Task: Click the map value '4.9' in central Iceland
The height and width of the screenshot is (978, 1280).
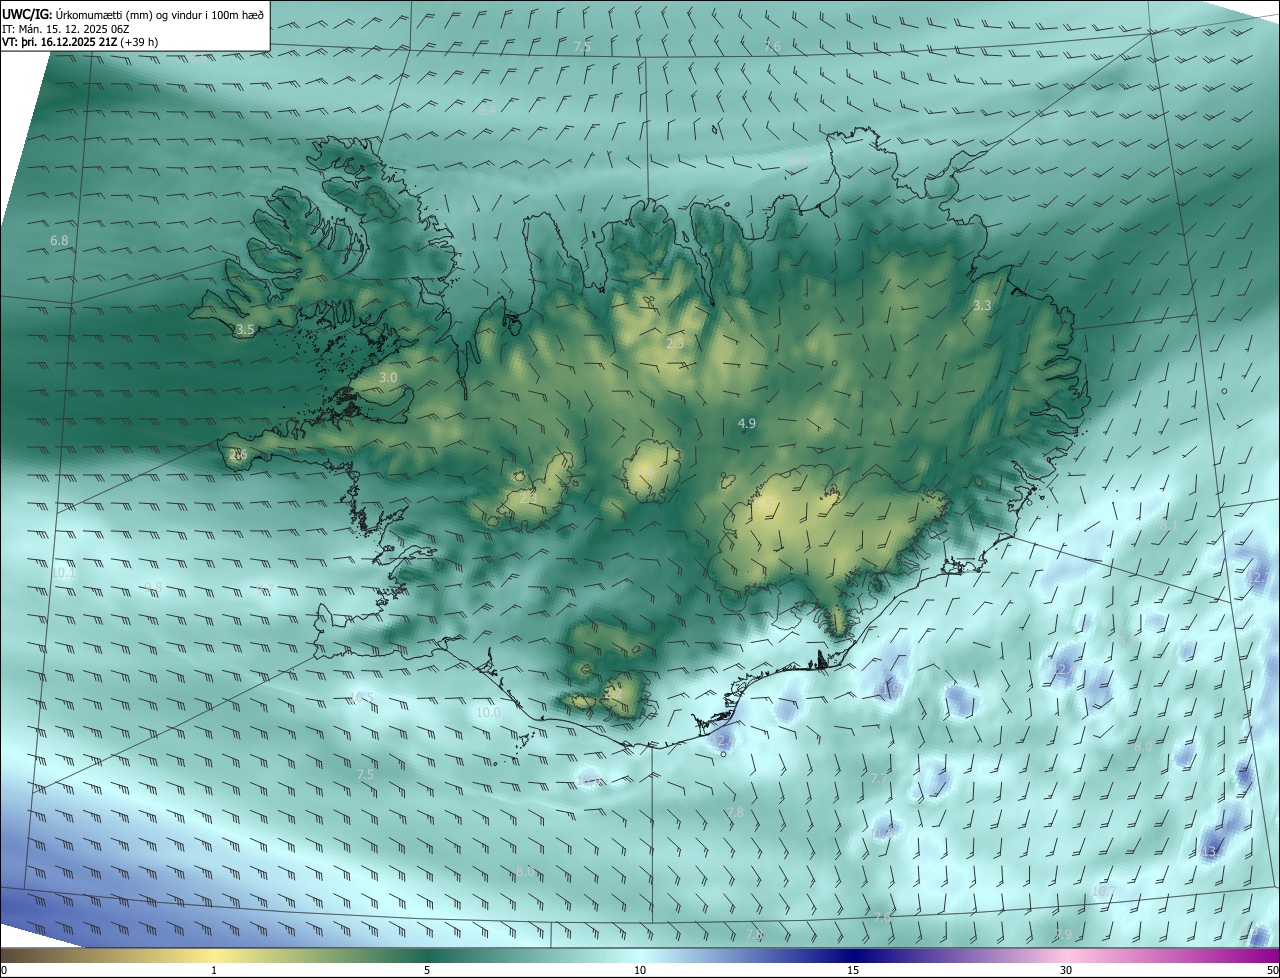Action: coord(746,424)
